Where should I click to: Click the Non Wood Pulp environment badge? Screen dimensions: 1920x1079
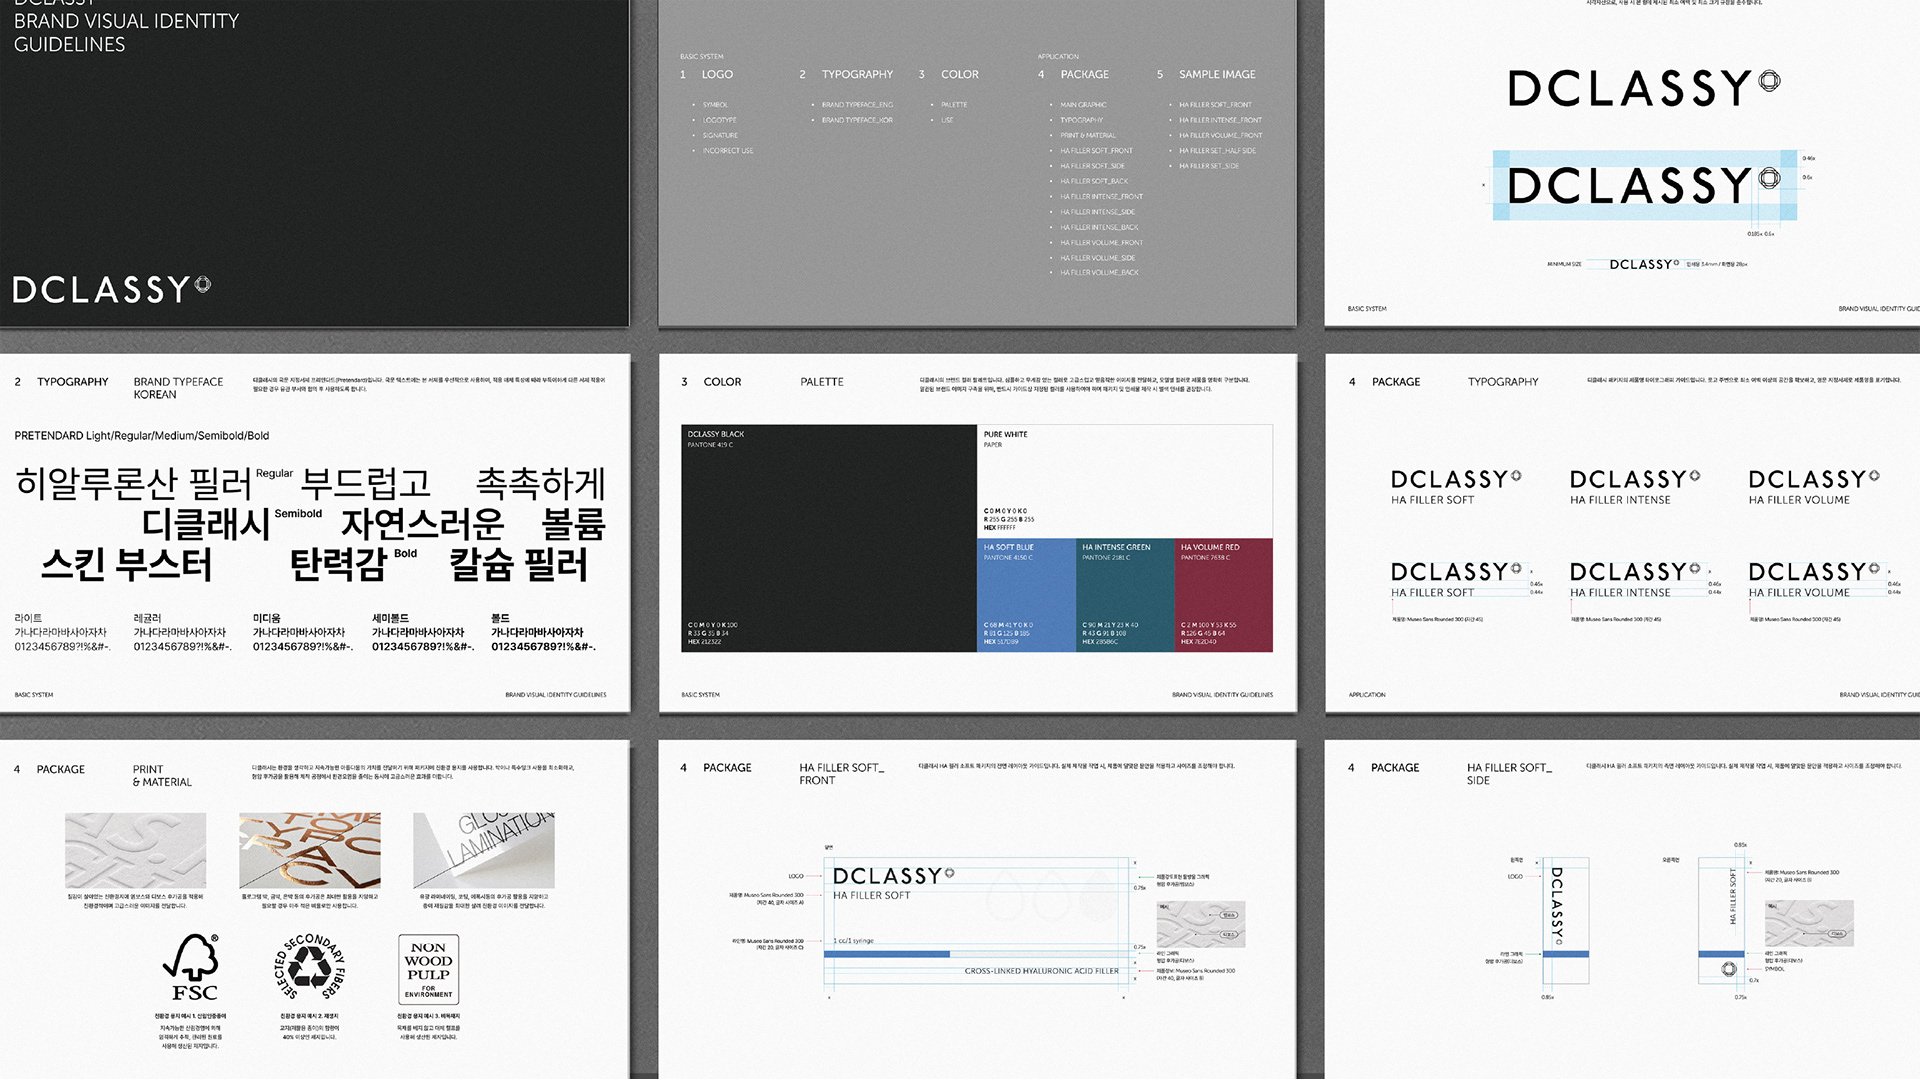(x=428, y=970)
